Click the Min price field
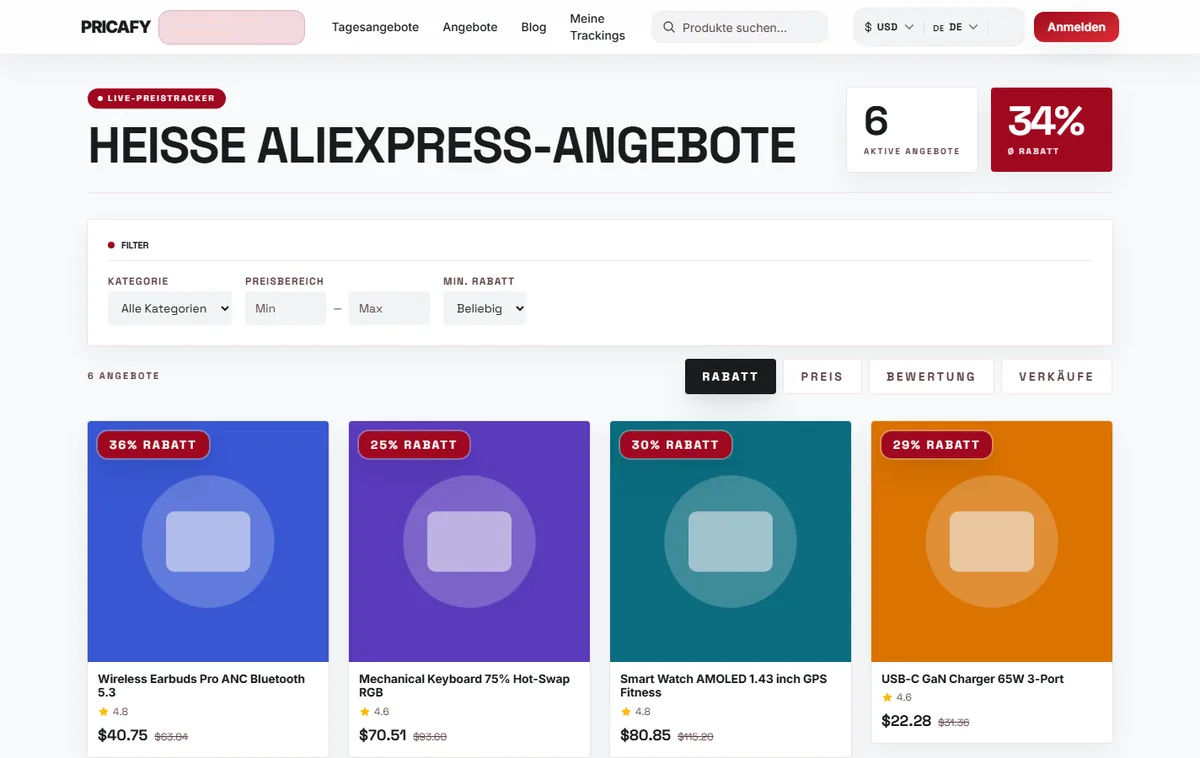Image resolution: width=1200 pixels, height=758 pixels. tap(285, 309)
